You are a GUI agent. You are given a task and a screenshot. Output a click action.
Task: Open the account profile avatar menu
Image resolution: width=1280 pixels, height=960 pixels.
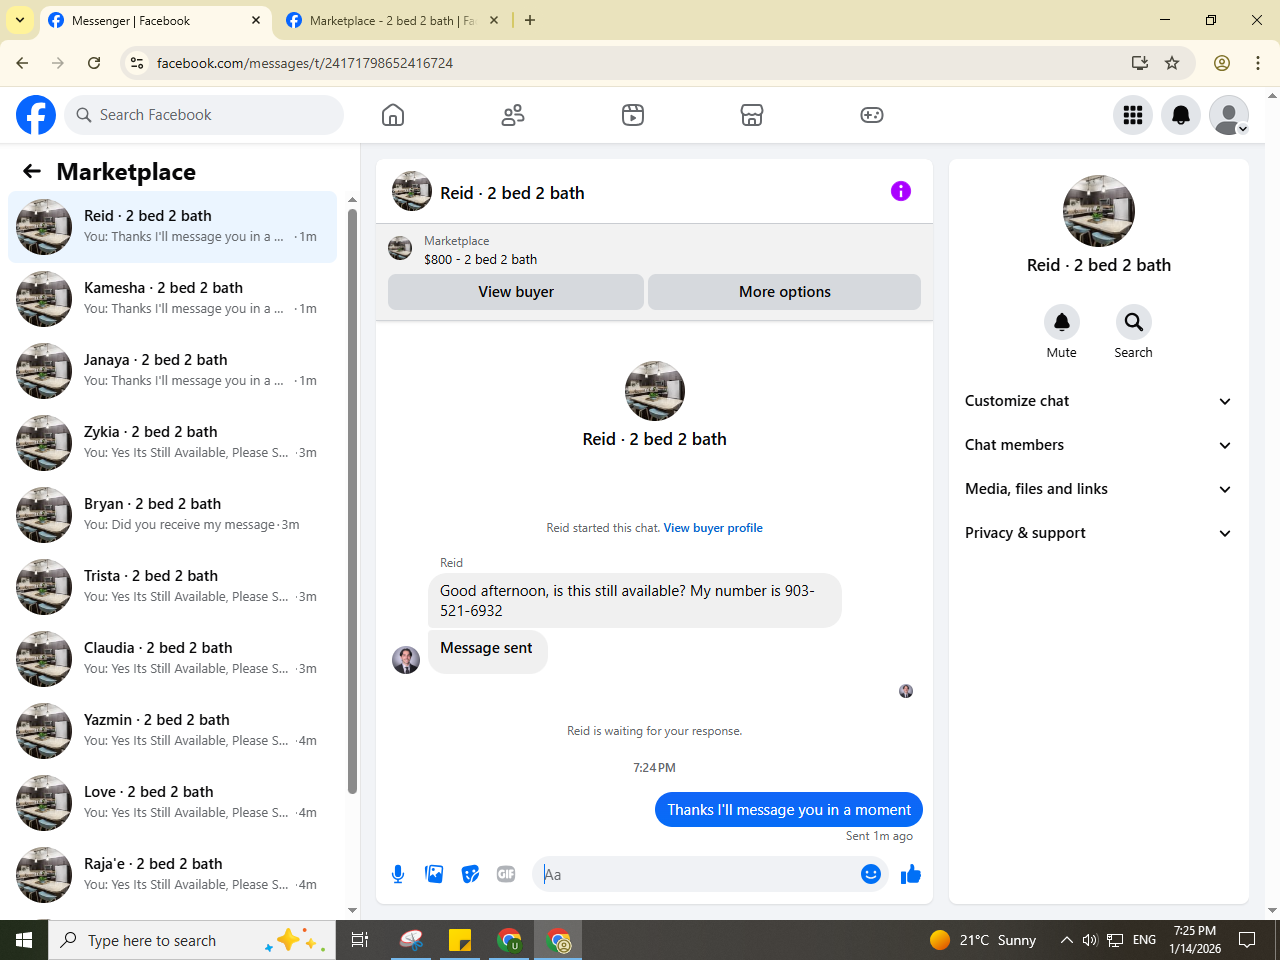(x=1229, y=115)
